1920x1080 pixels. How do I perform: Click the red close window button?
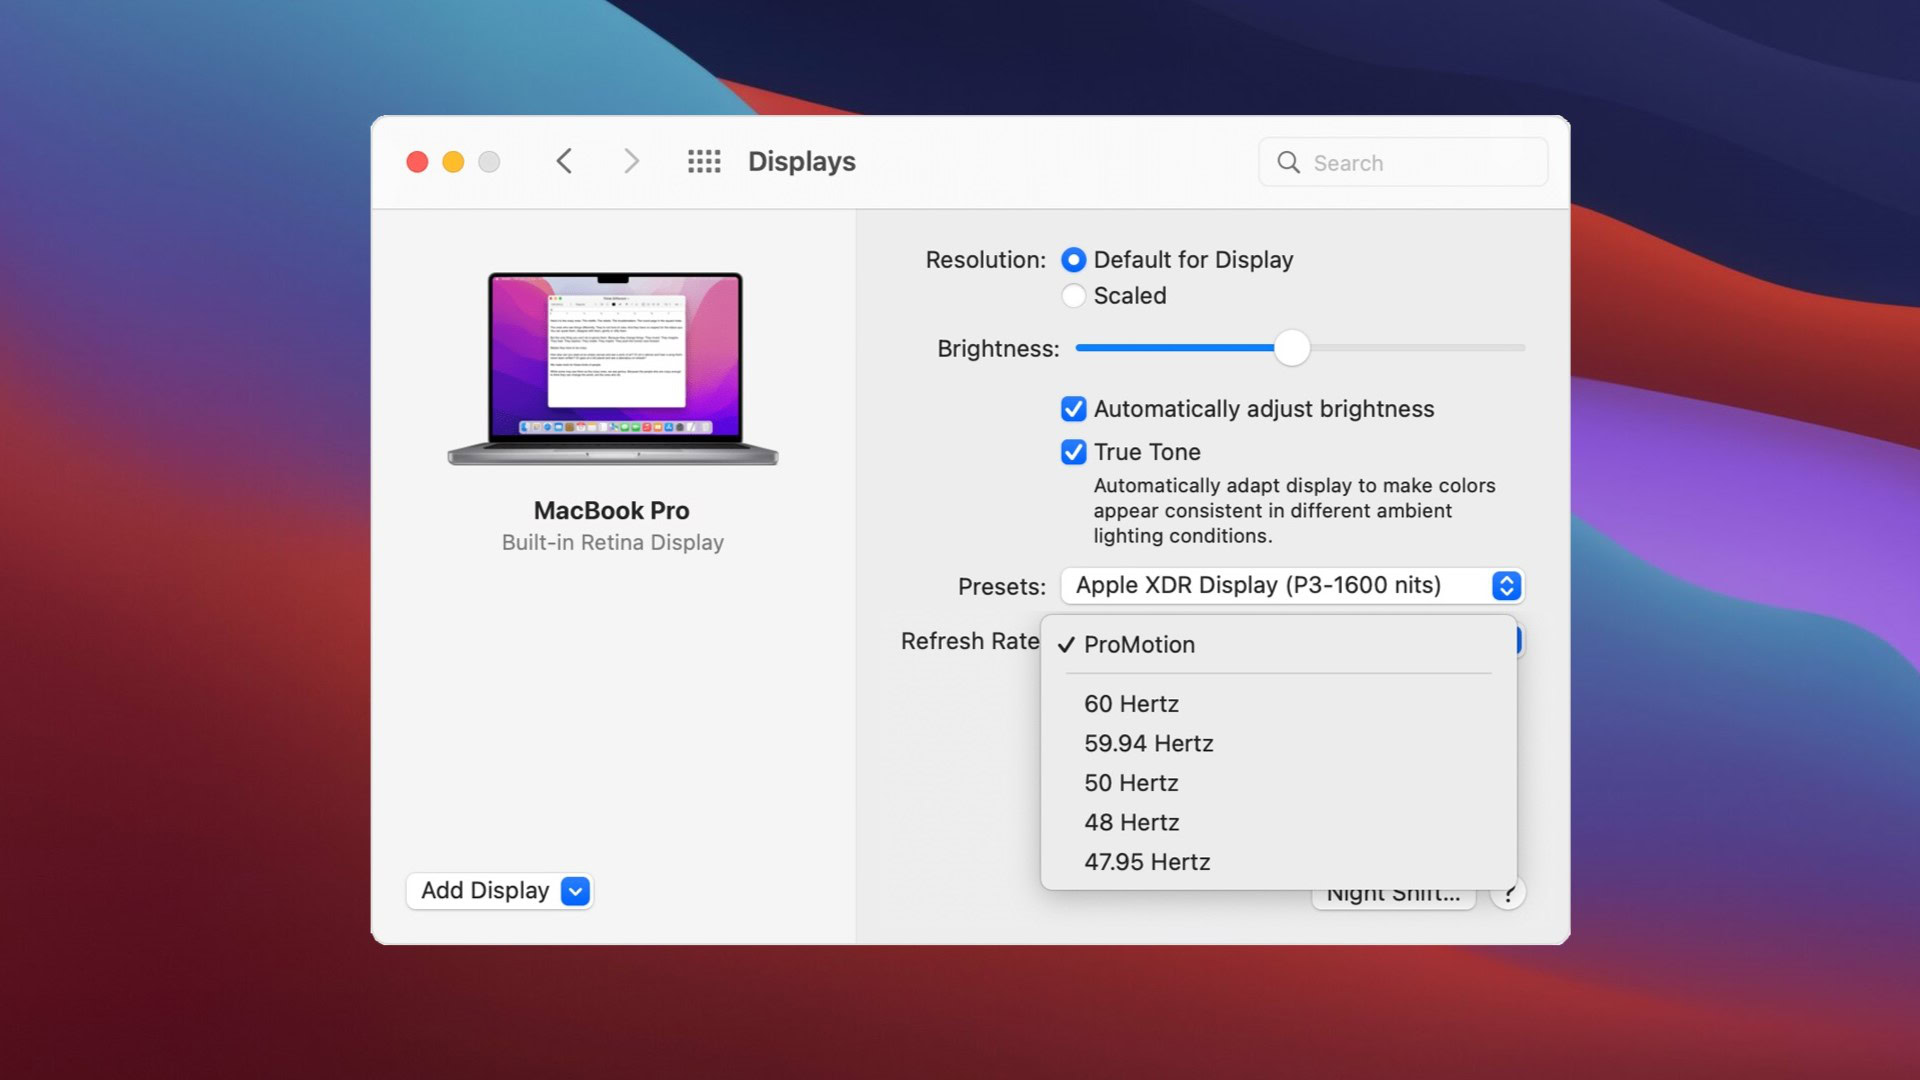(417, 162)
